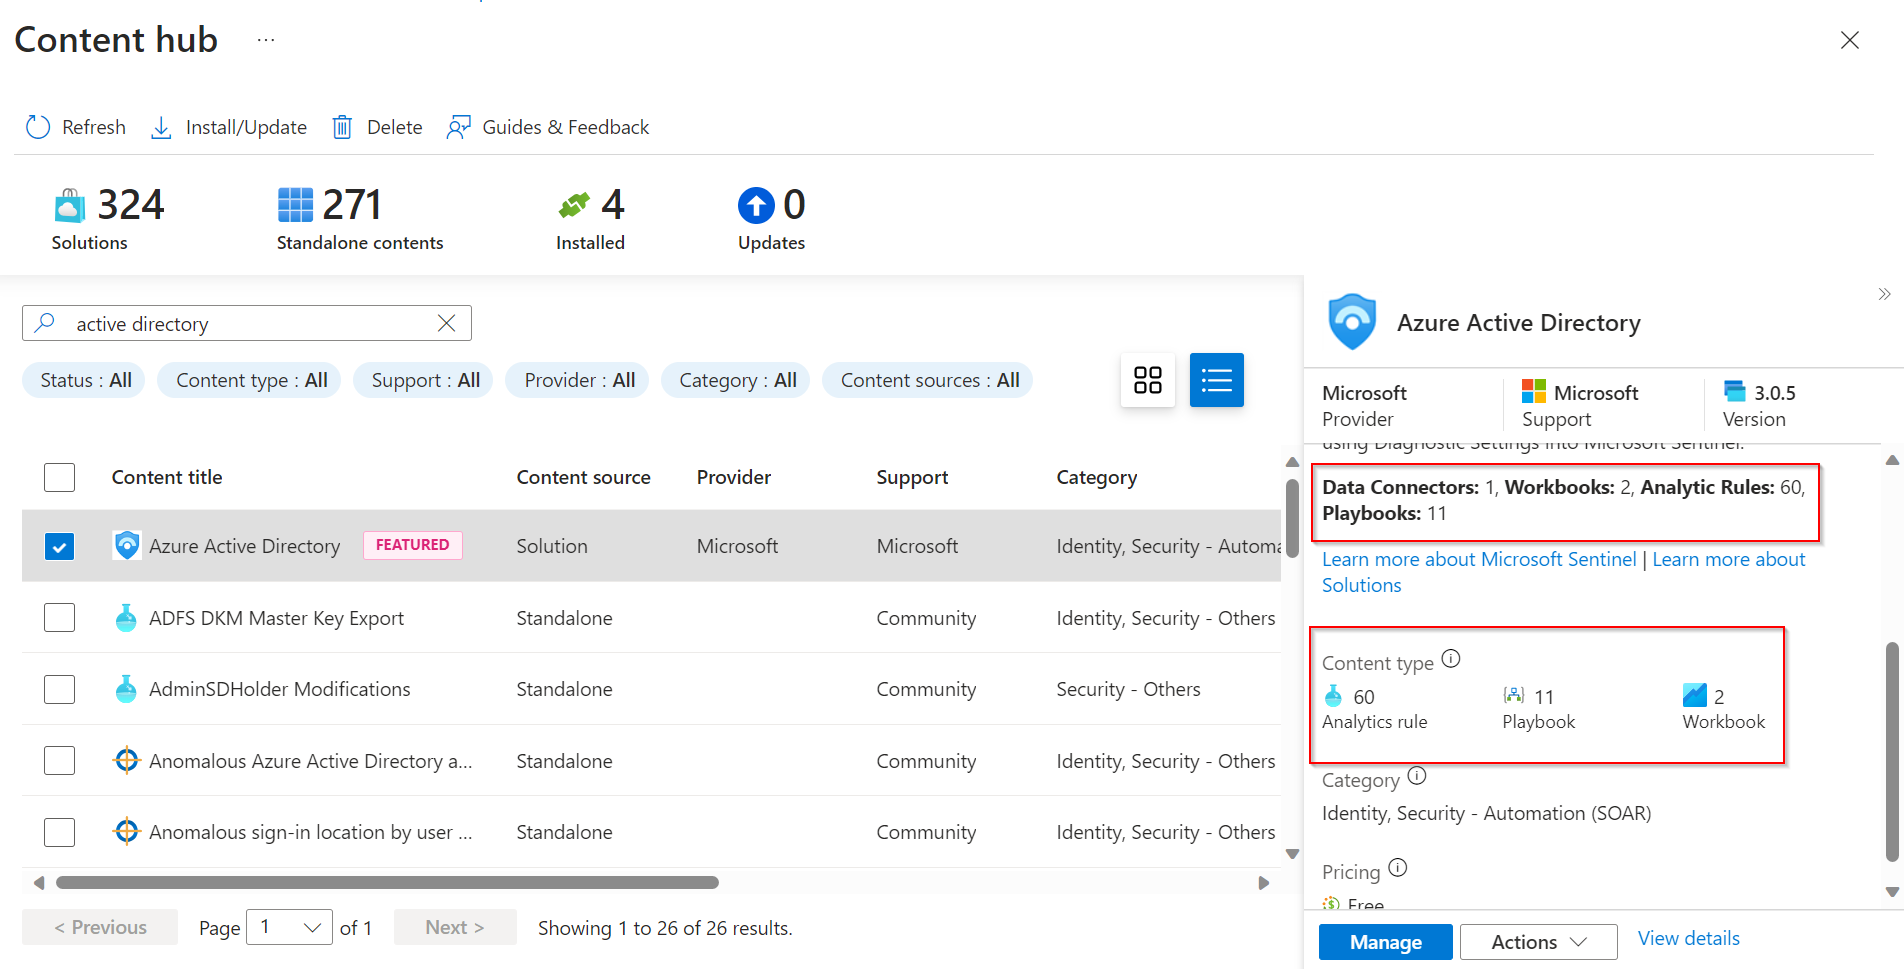Screen dimensions: 1904x969
Task: Check the Anomalous sign-in location checkbox
Action: pos(60,832)
